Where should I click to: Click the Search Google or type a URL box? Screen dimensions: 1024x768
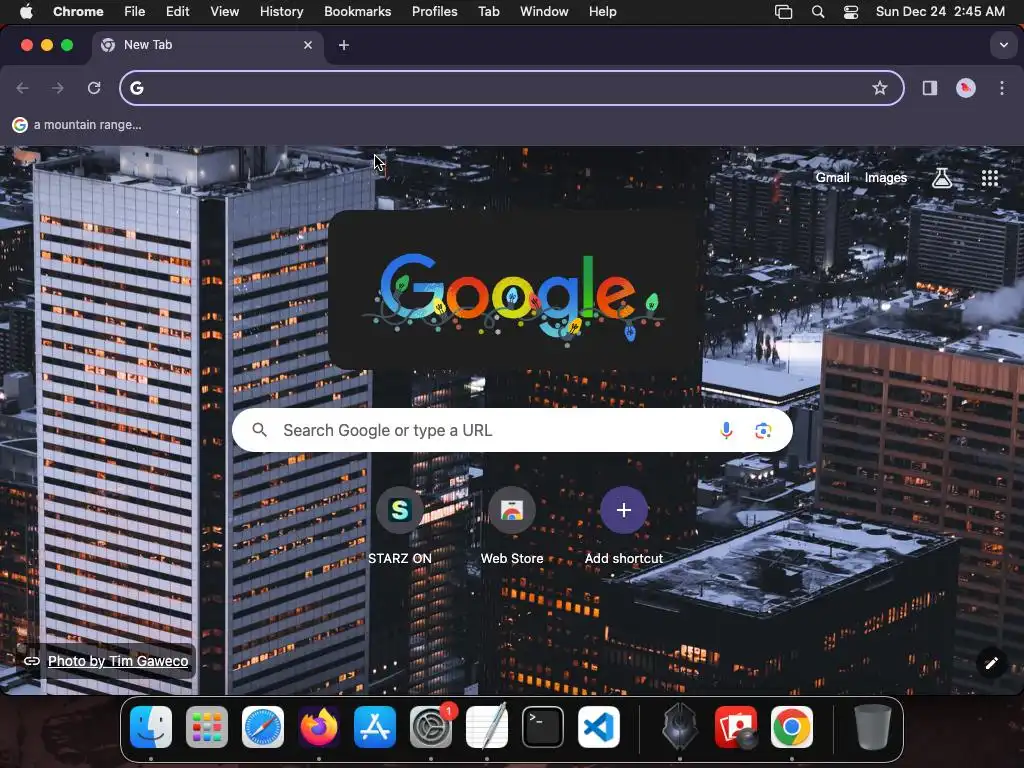(x=512, y=430)
